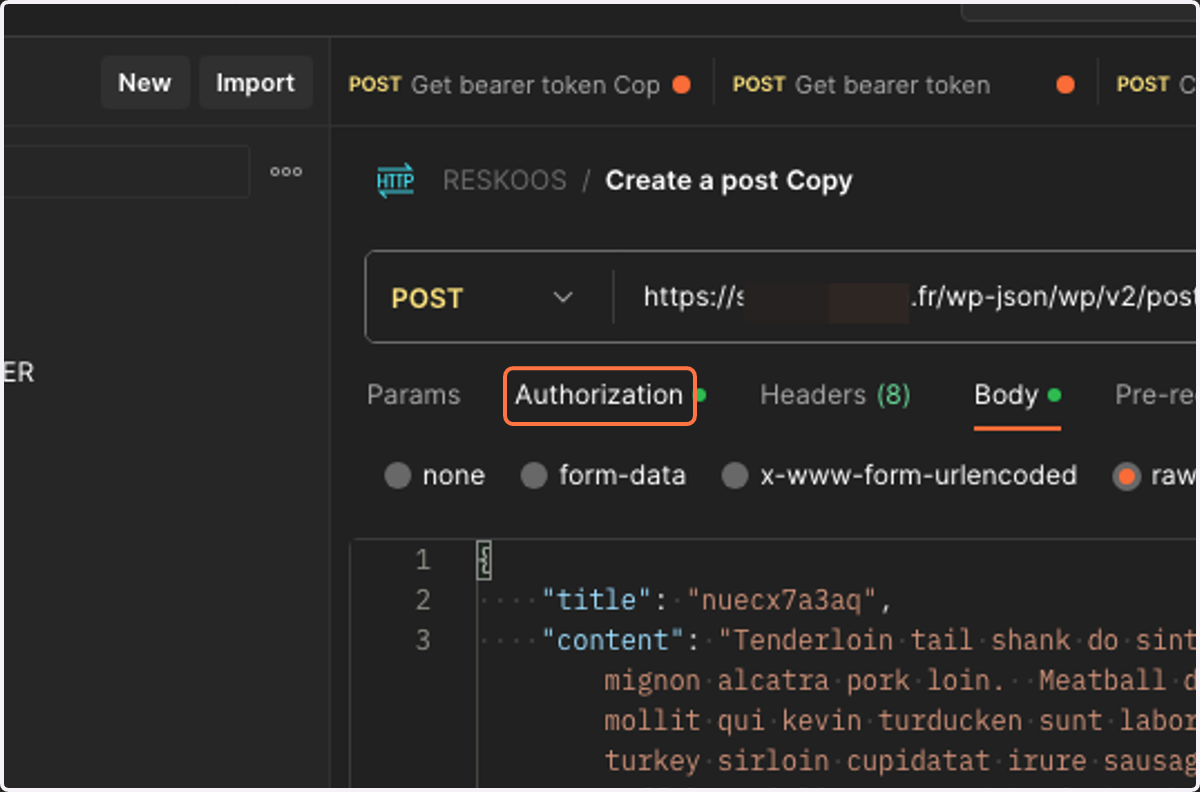Open the RESKOOS collection breadcrumb
This screenshot has height=792, width=1200.
[x=505, y=181]
